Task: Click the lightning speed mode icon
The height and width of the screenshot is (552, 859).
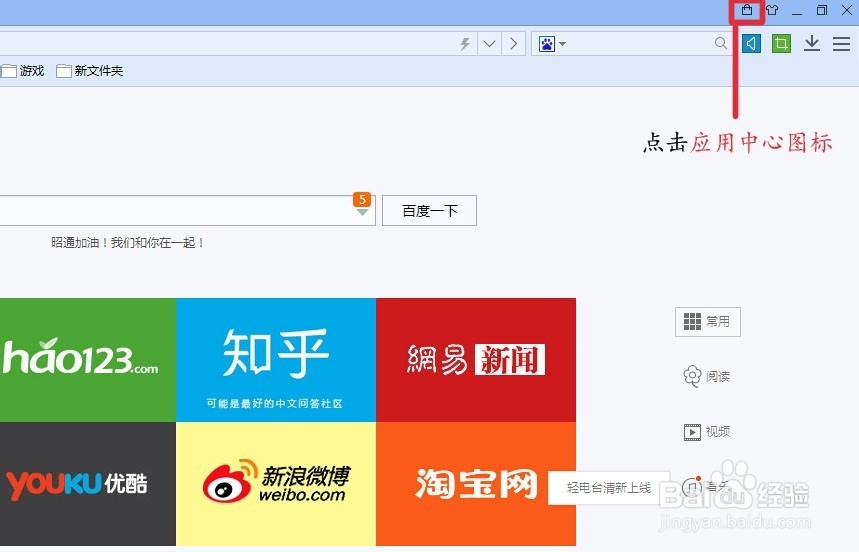Action: [465, 43]
